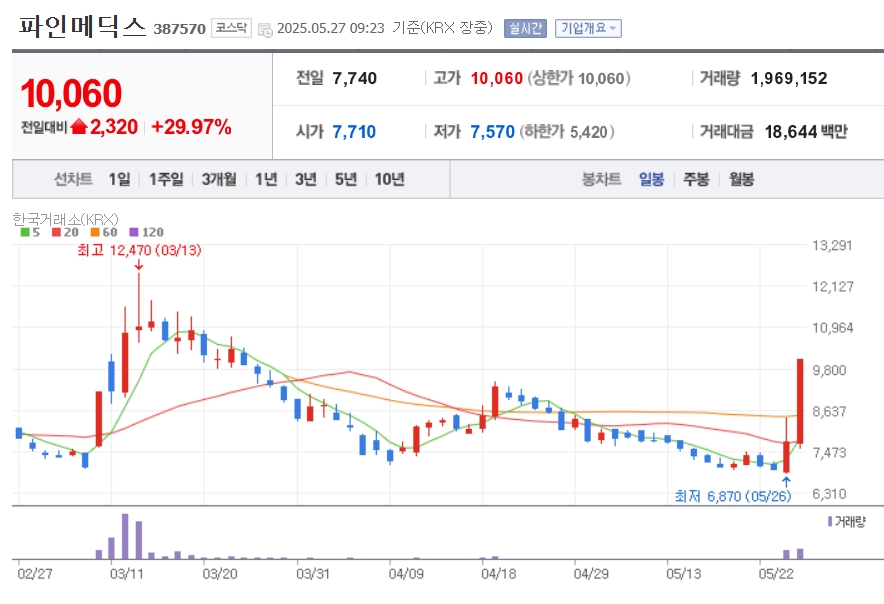Click the purple 120-day moving average swatch
Screen dimensions: 884x604
[134, 232]
